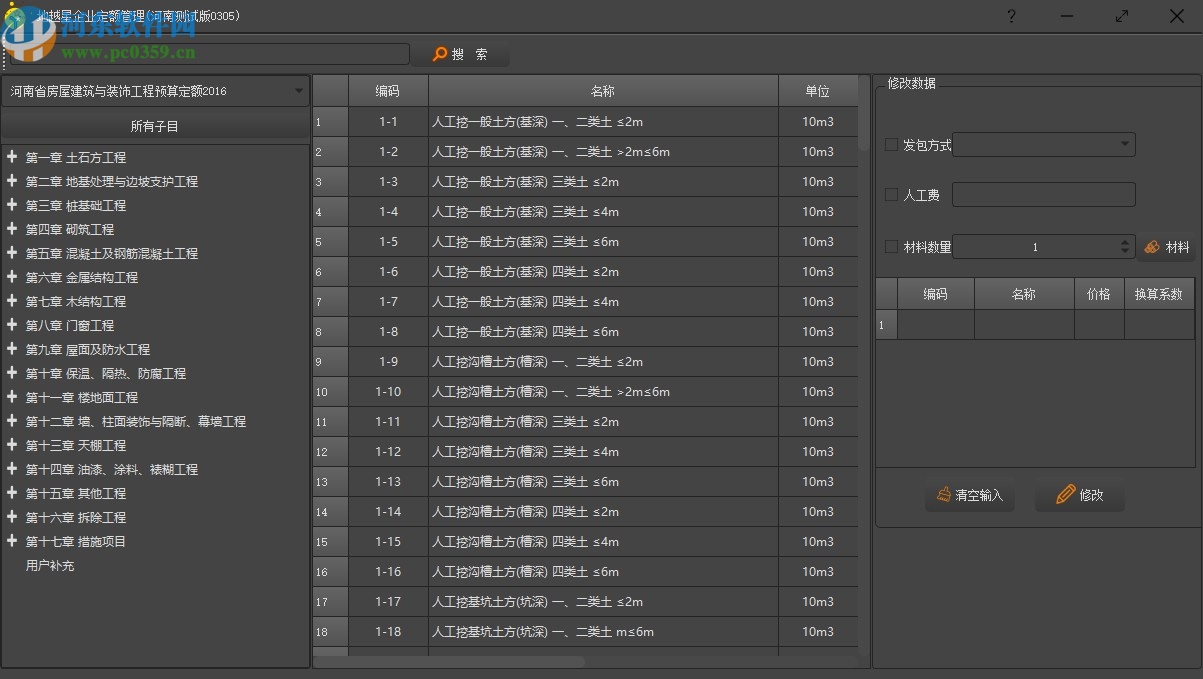Enable the 发包方式 checkbox
The image size is (1203, 679).
point(891,145)
